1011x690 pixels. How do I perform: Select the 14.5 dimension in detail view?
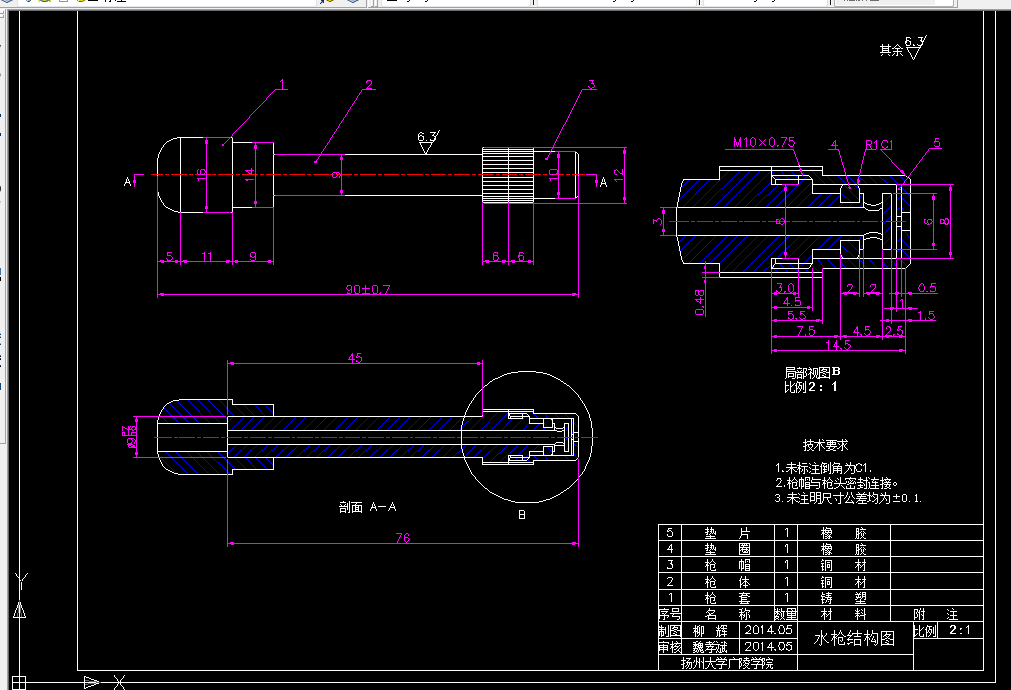838,345
